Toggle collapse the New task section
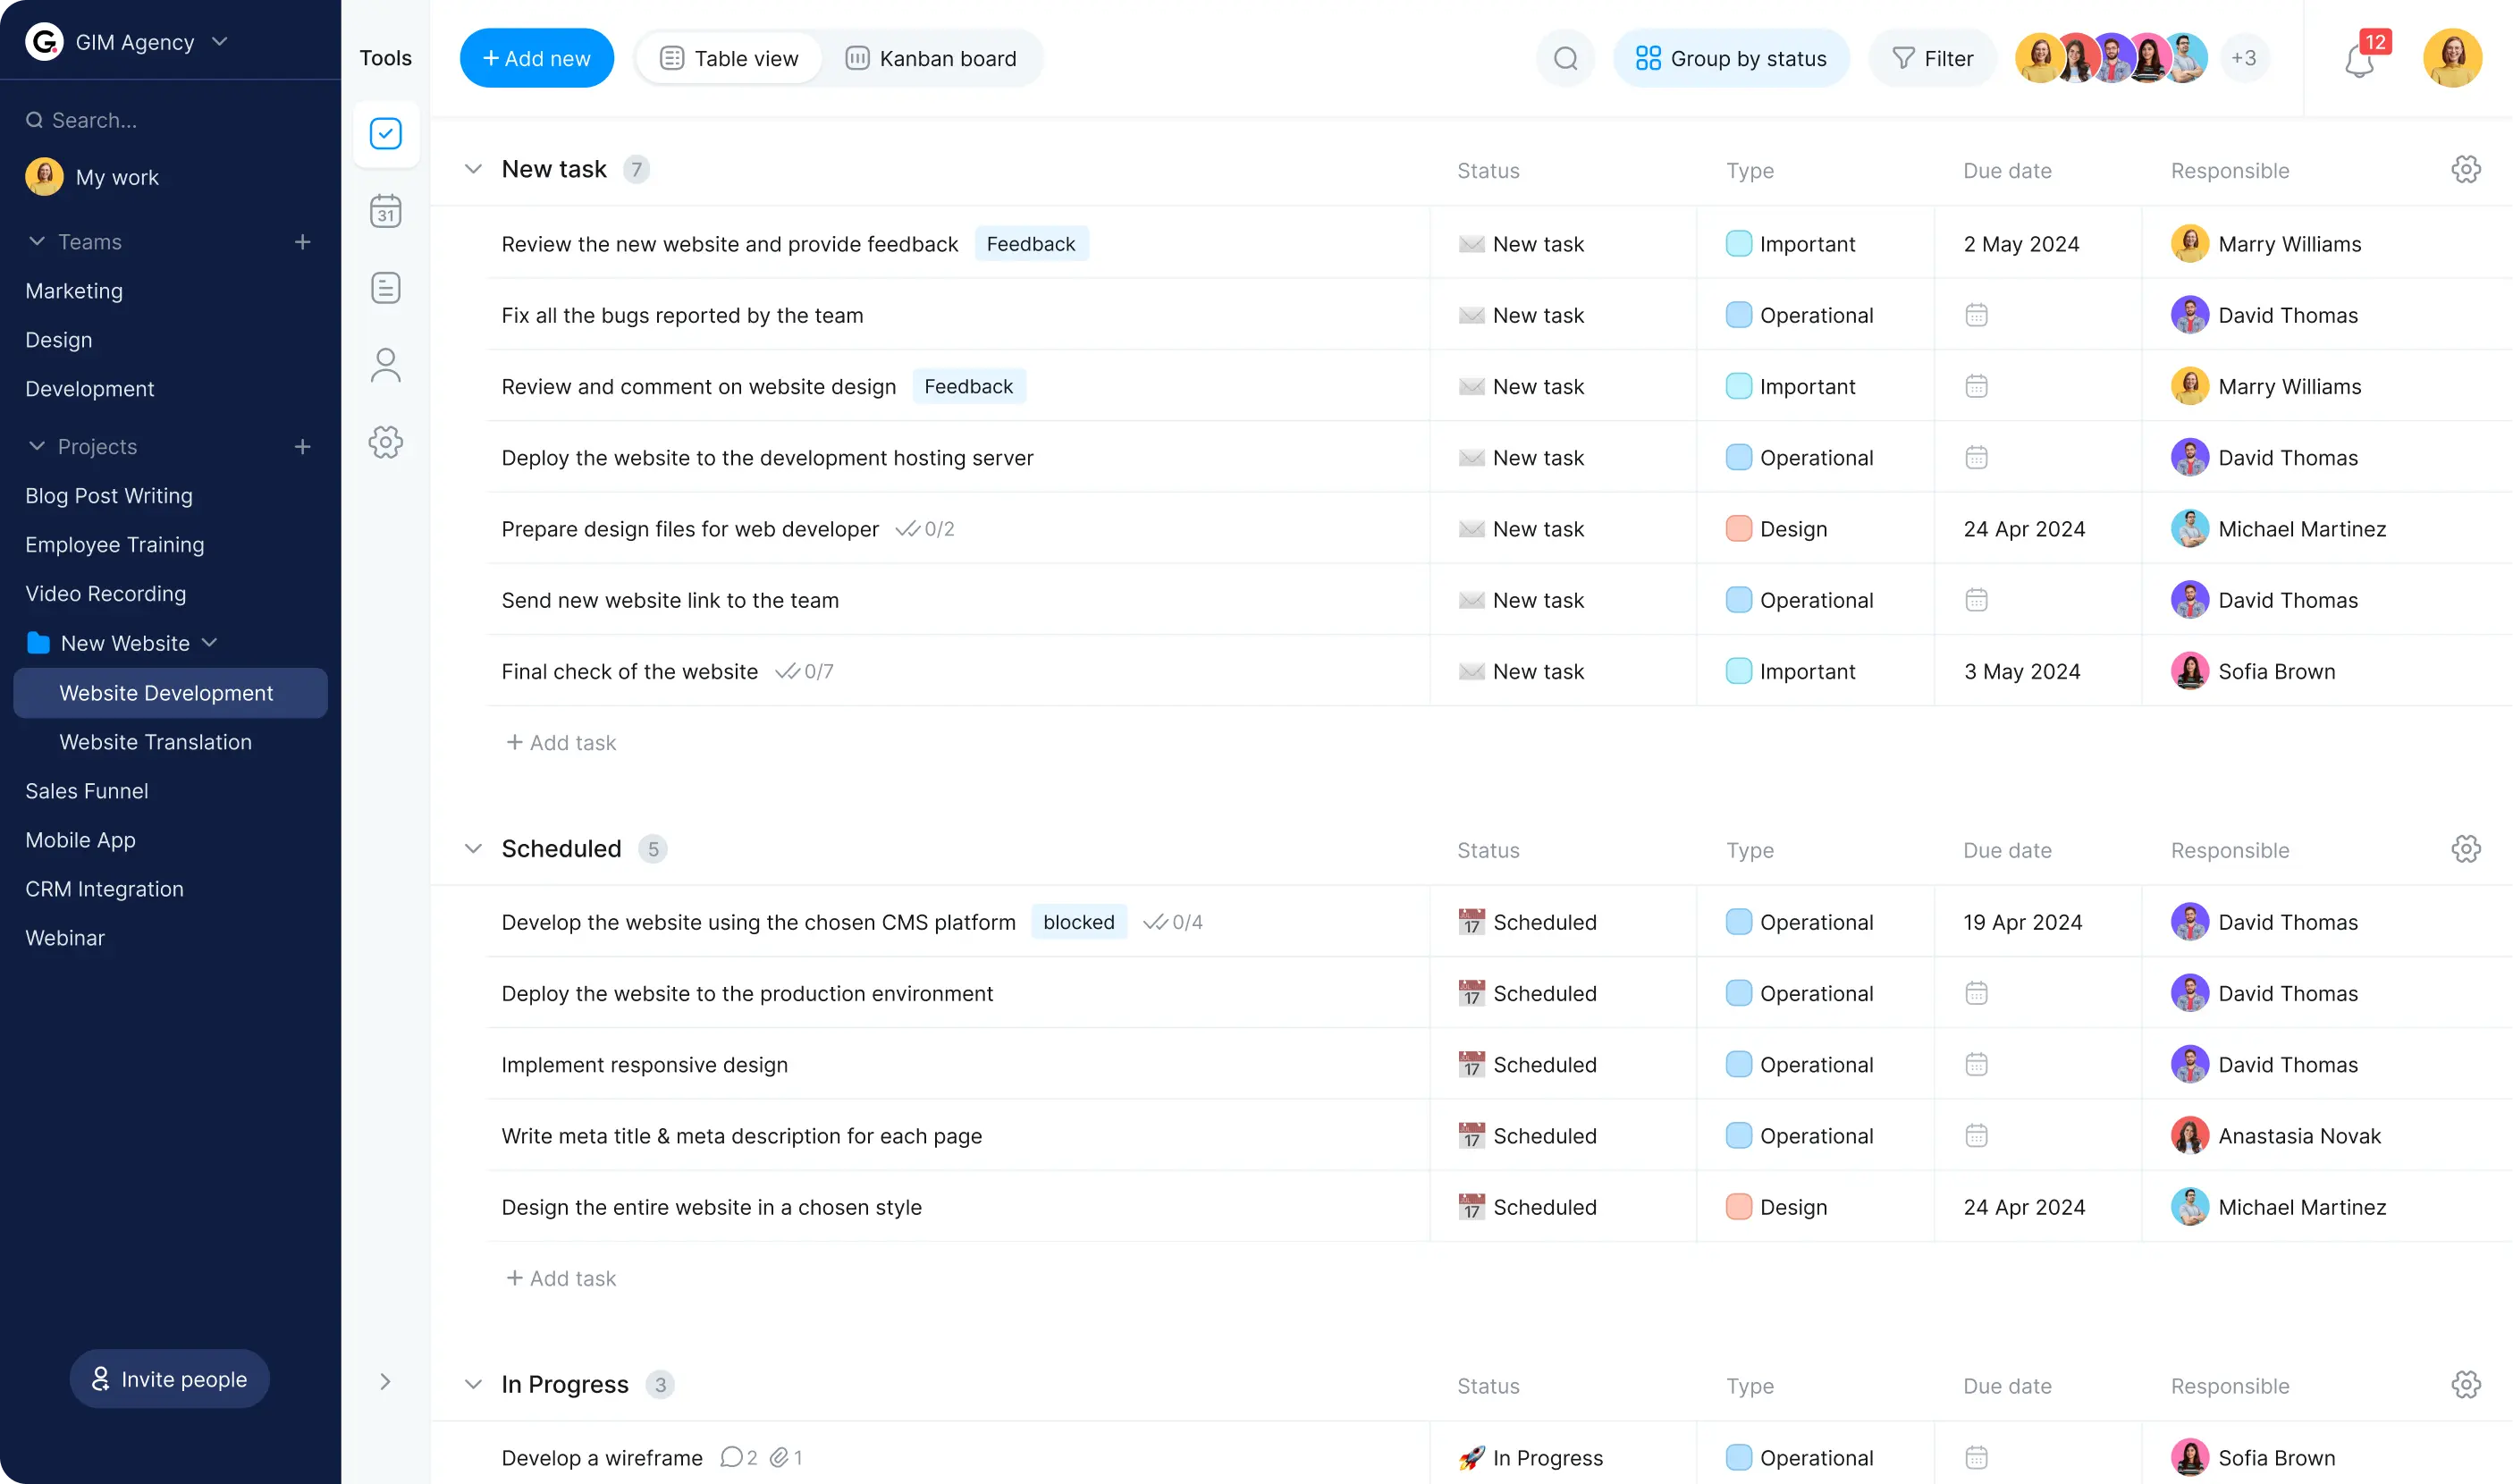This screenshot has width=2513, height=1484. tap(473, 168)
